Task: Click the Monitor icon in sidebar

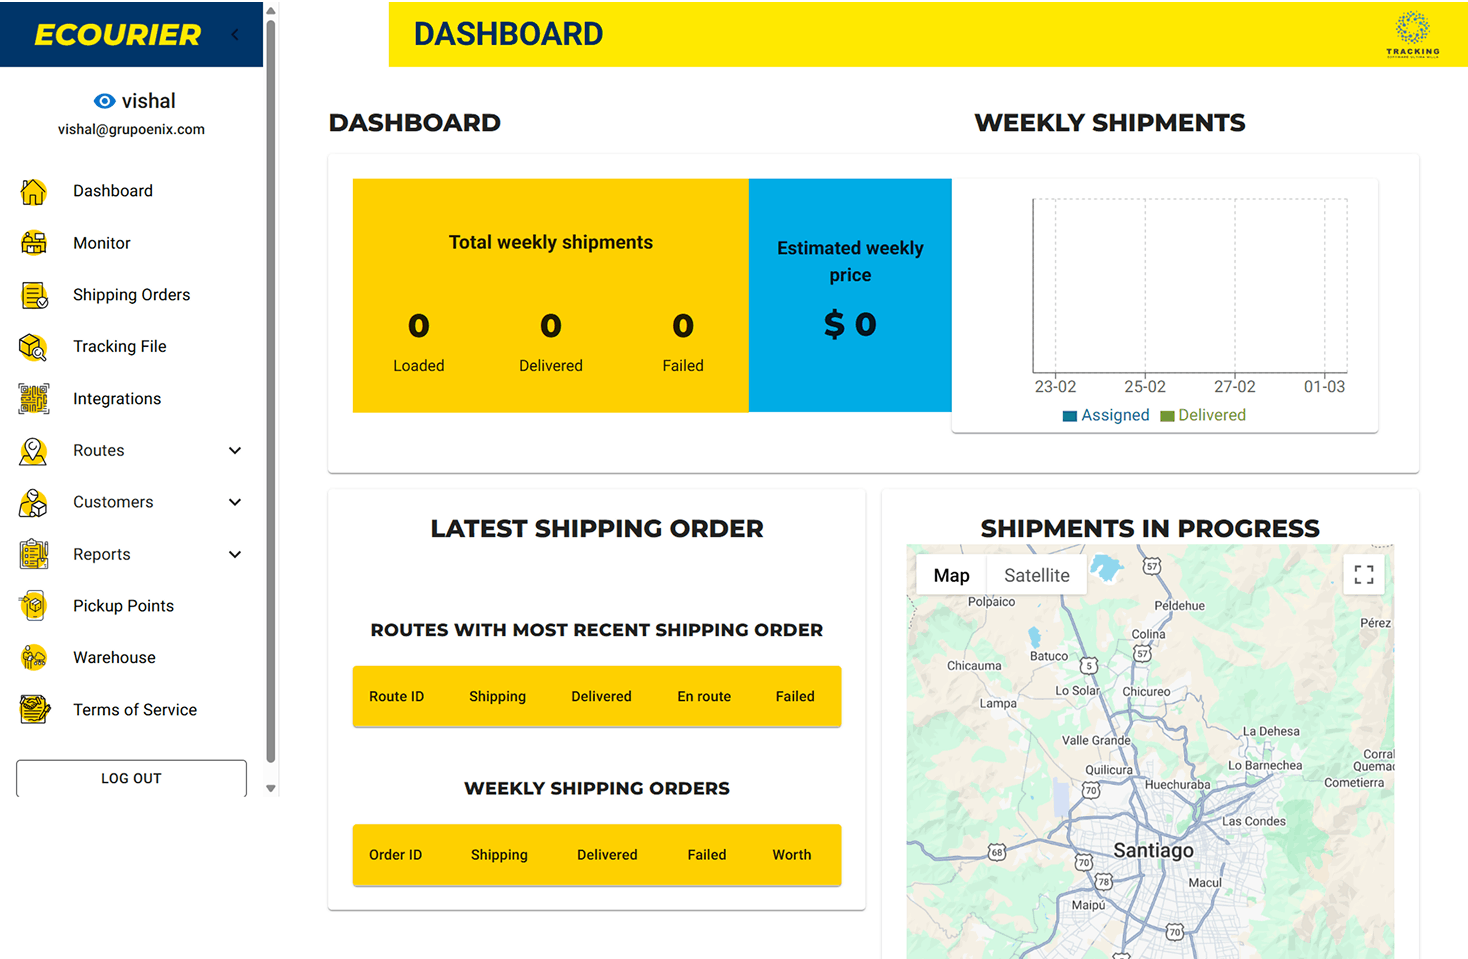Action: [33, 243]
